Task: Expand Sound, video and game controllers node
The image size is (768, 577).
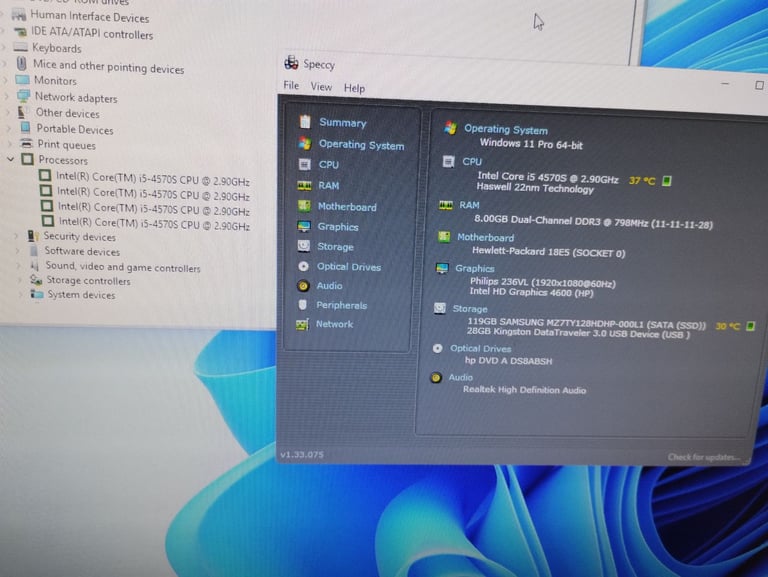Action: tap(19, 265)
